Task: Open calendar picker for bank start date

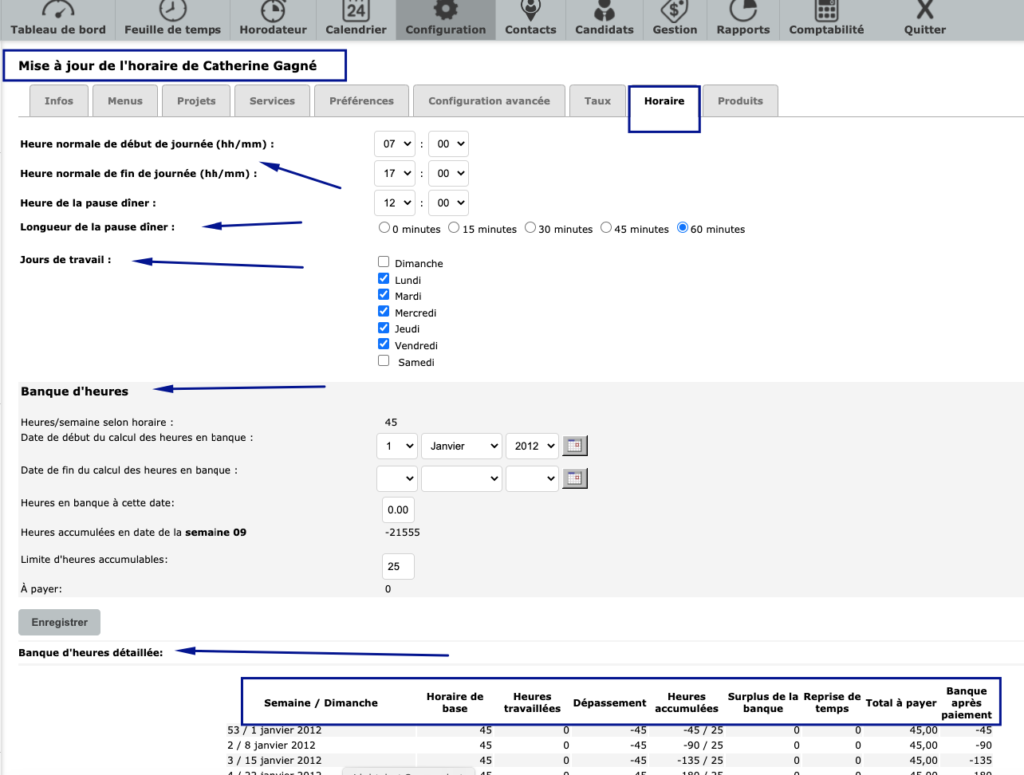Action: click(575, 446)
